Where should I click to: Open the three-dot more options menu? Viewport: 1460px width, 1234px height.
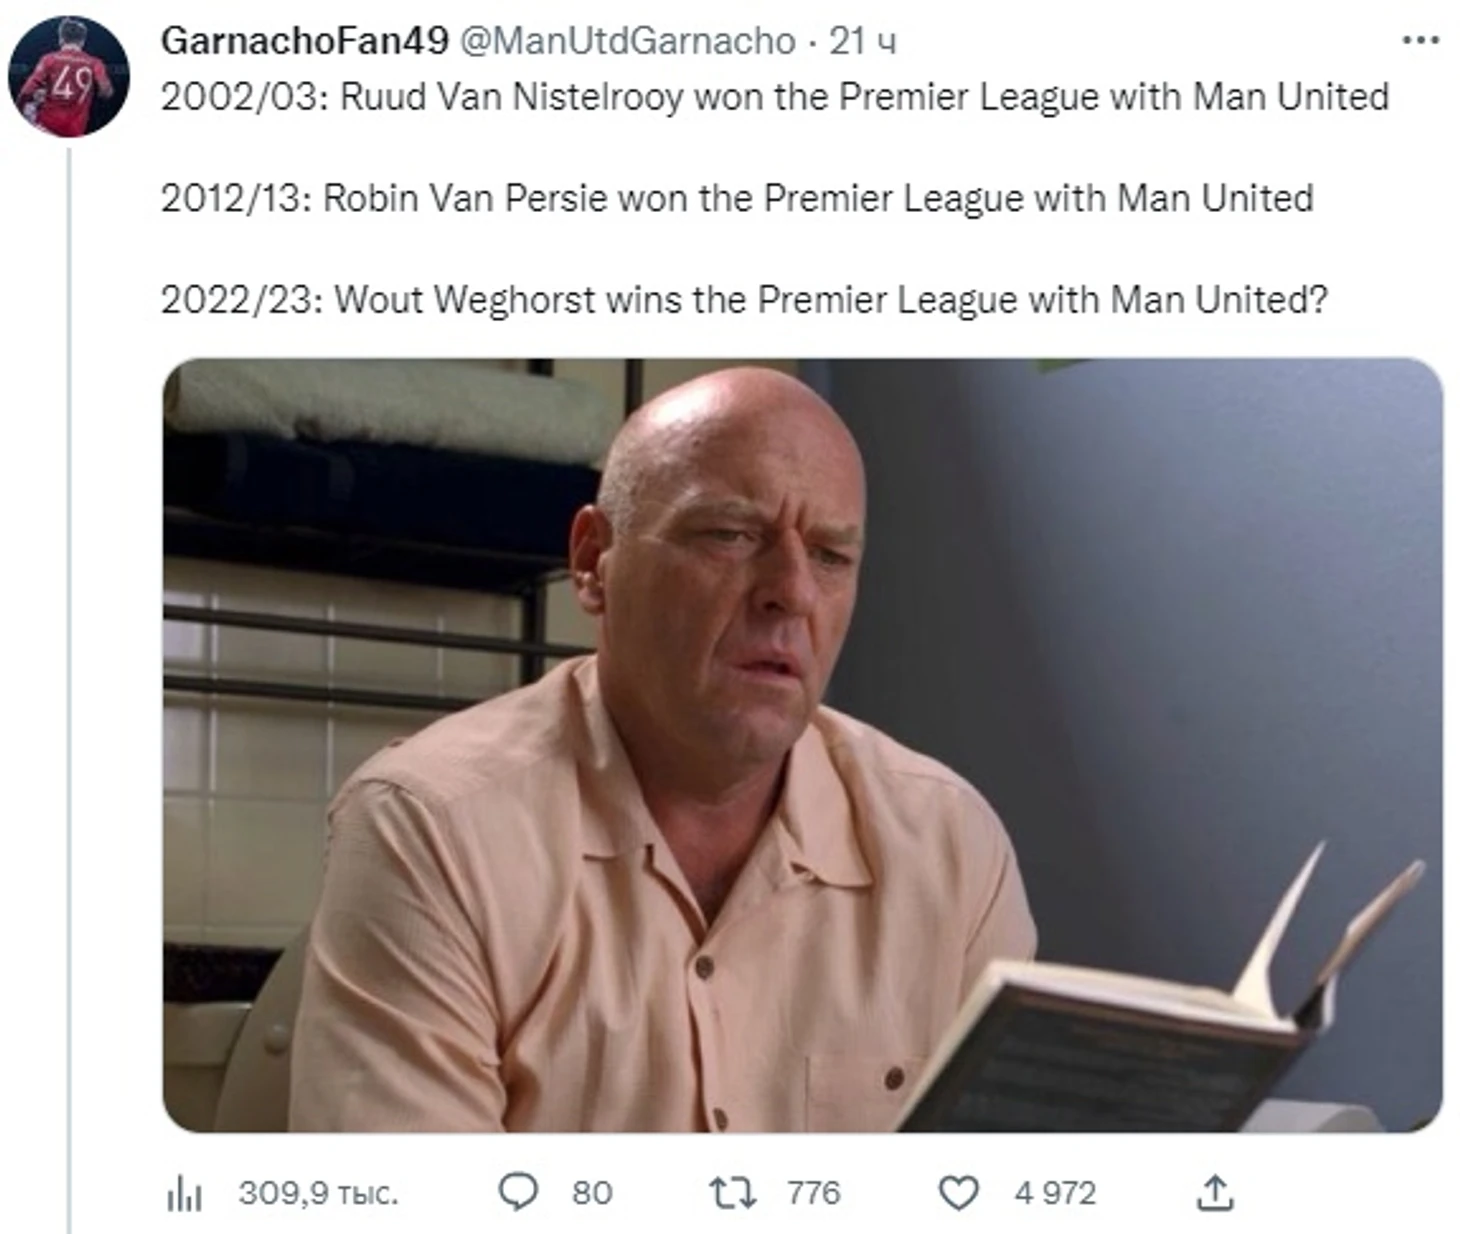click(1420, 40)
